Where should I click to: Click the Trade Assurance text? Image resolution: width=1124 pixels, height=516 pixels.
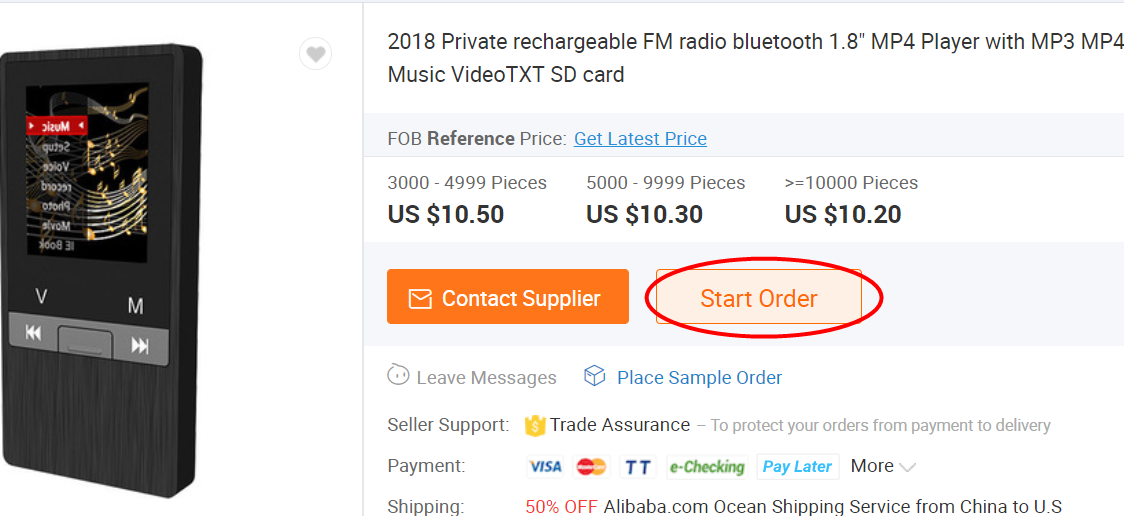[x=620, y=425]
